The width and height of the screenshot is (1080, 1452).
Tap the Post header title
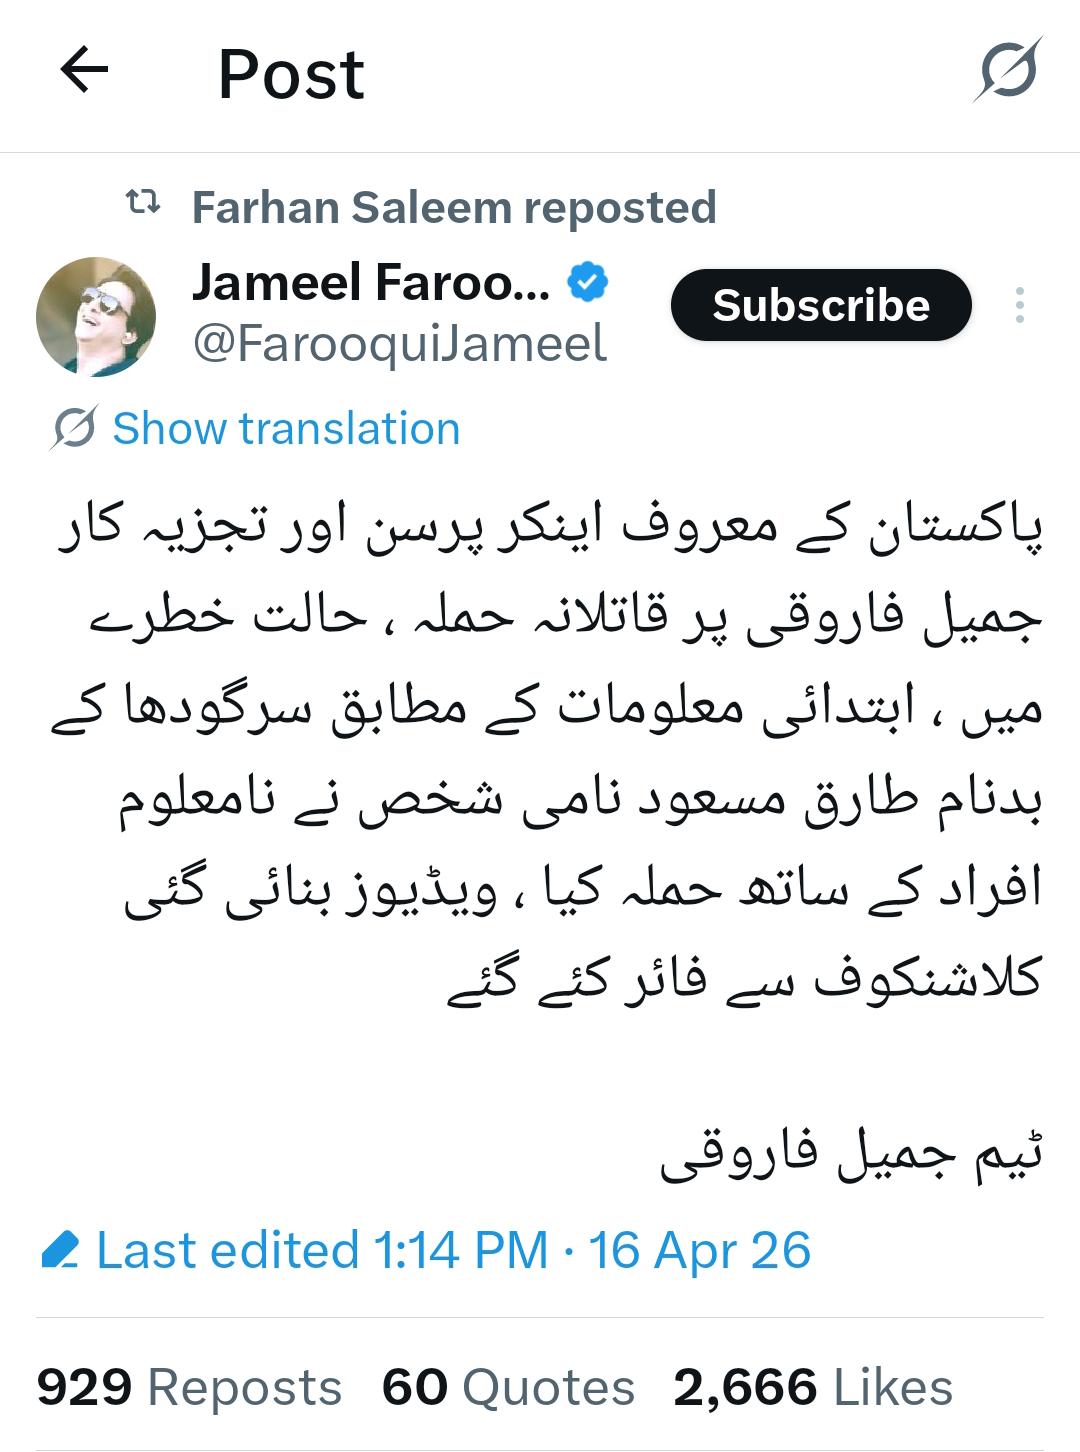coord(291,74)
